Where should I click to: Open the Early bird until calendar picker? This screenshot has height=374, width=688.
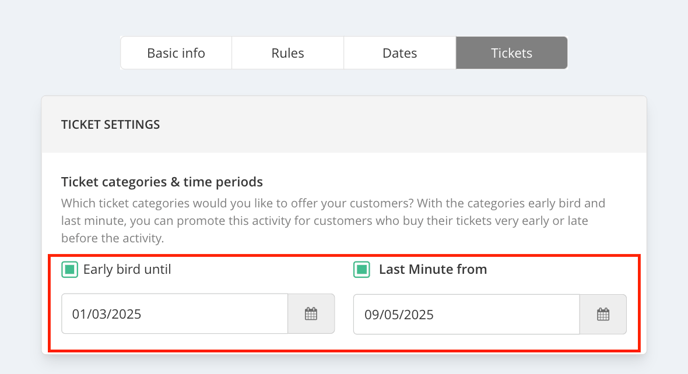click(311, 314)
